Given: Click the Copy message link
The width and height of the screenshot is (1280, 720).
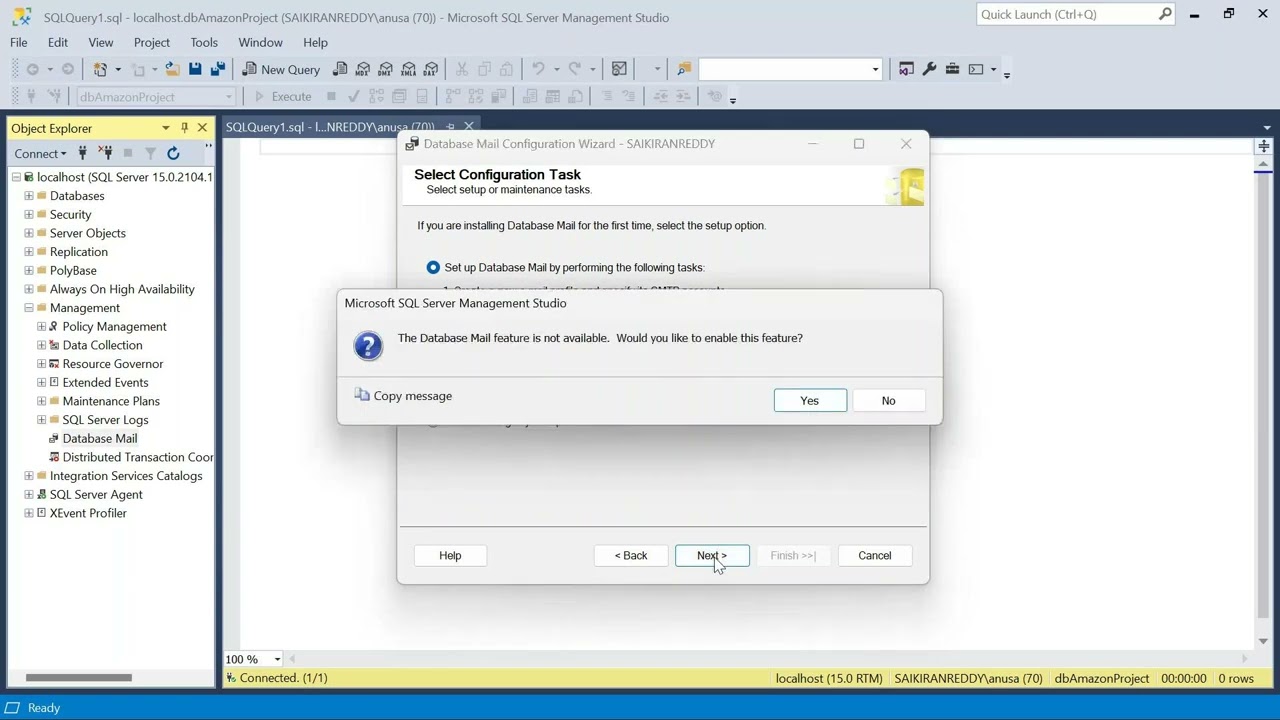Looking at the screenshot, I should click(x=413, y=396).
